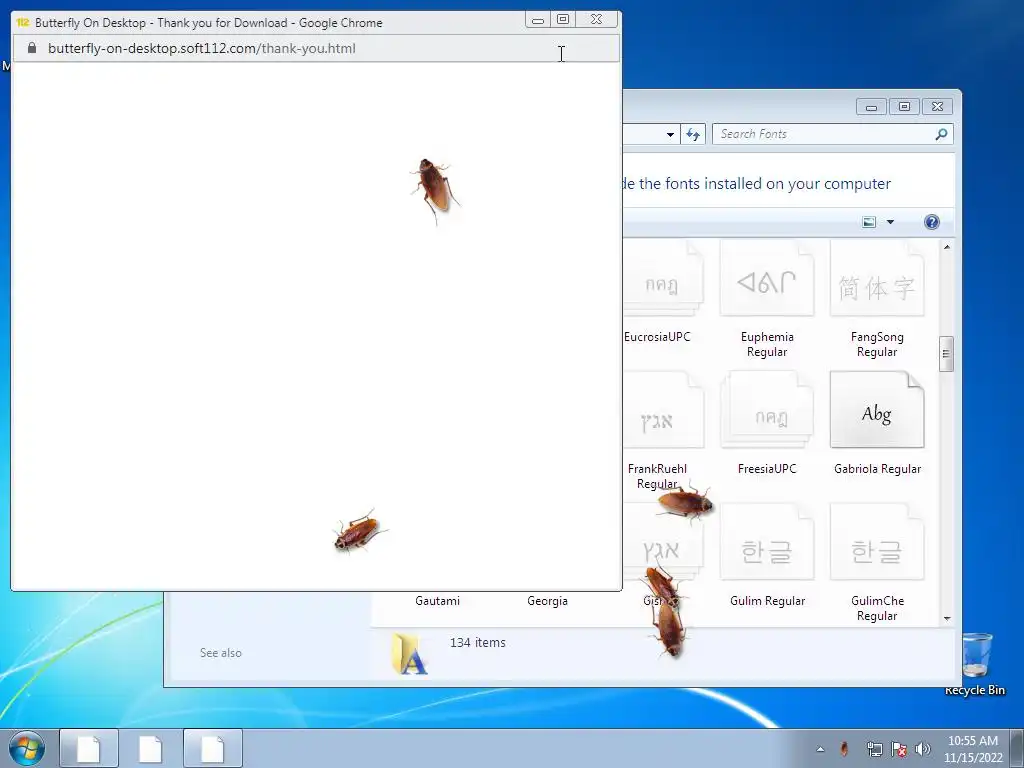Viewport: 1024px width, 768px height.
Task: Close the Butterfly On Desktop Chrome window
Action: click(x=596, y=20)
